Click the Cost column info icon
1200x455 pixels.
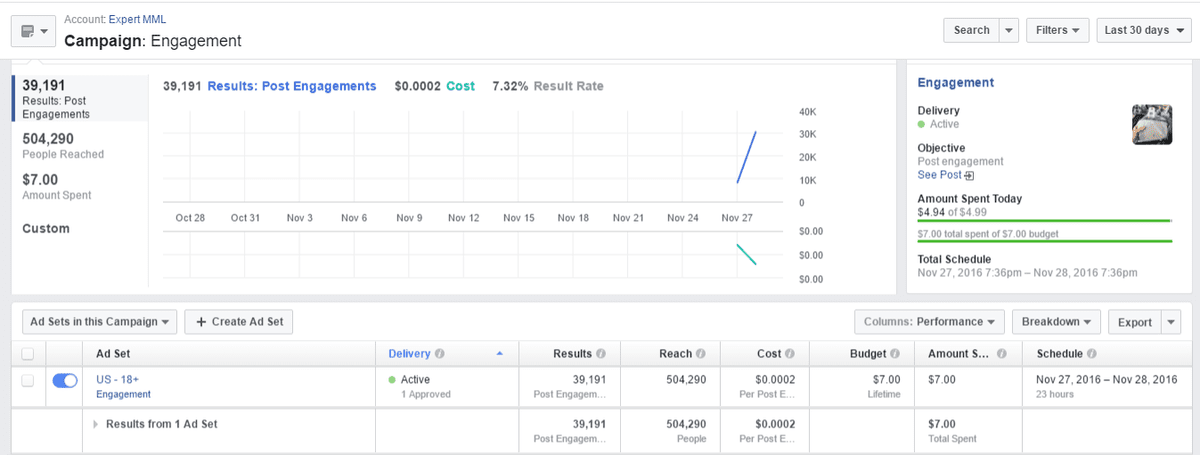[x=790, y=354]
